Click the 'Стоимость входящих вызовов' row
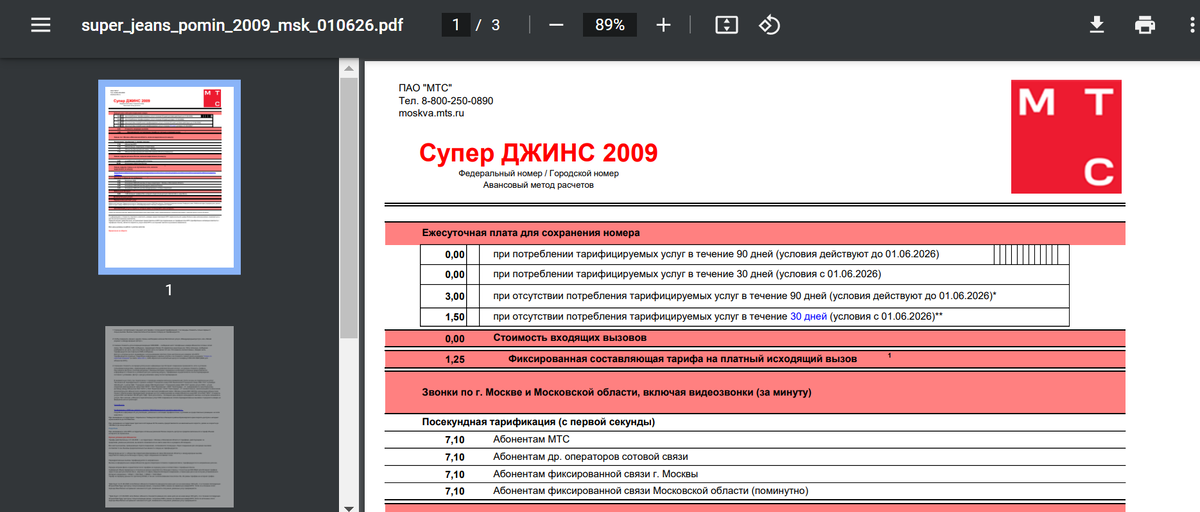 pos(755,338)
